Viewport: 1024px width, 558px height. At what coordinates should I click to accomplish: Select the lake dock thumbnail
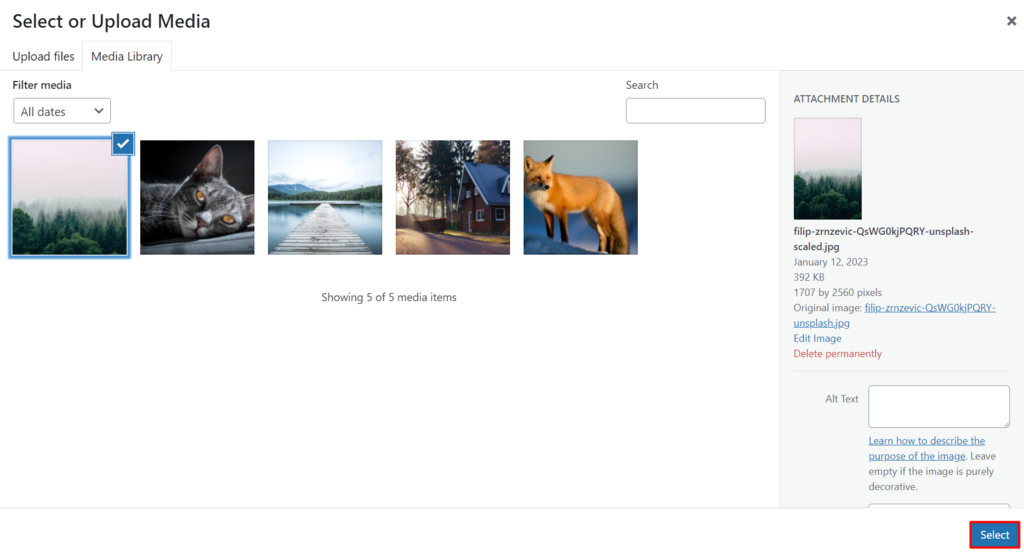tap(325, 197)
